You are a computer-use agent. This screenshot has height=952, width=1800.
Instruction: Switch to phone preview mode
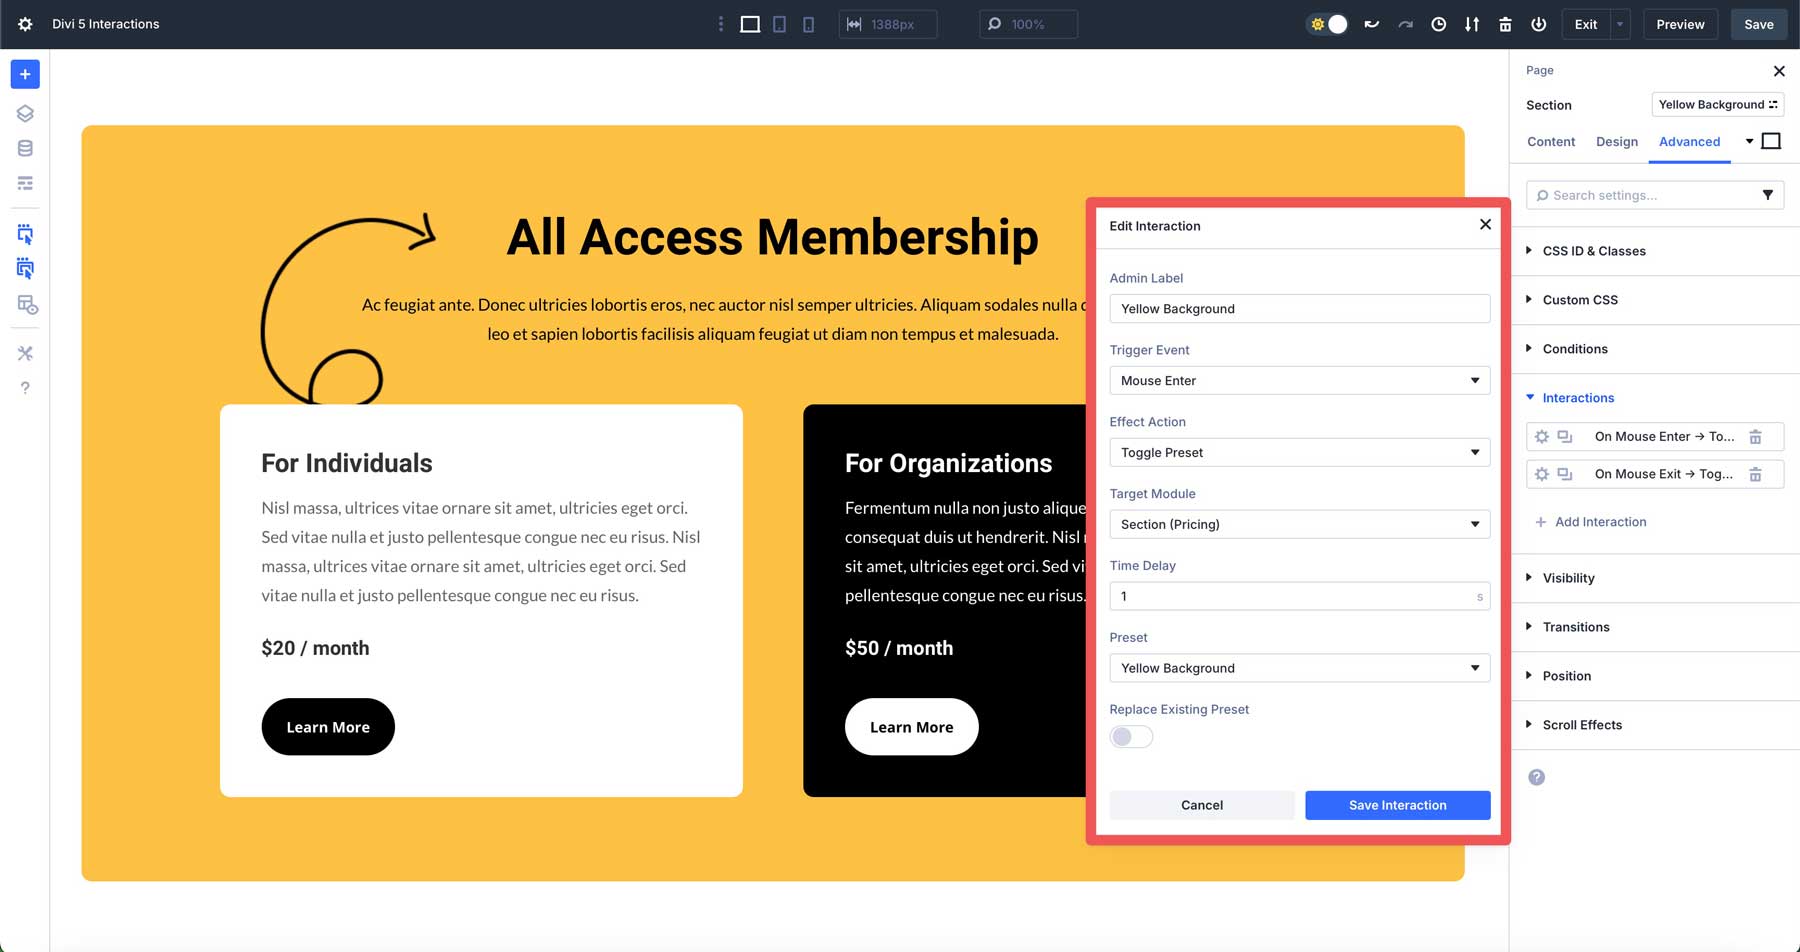coord(808,23)
